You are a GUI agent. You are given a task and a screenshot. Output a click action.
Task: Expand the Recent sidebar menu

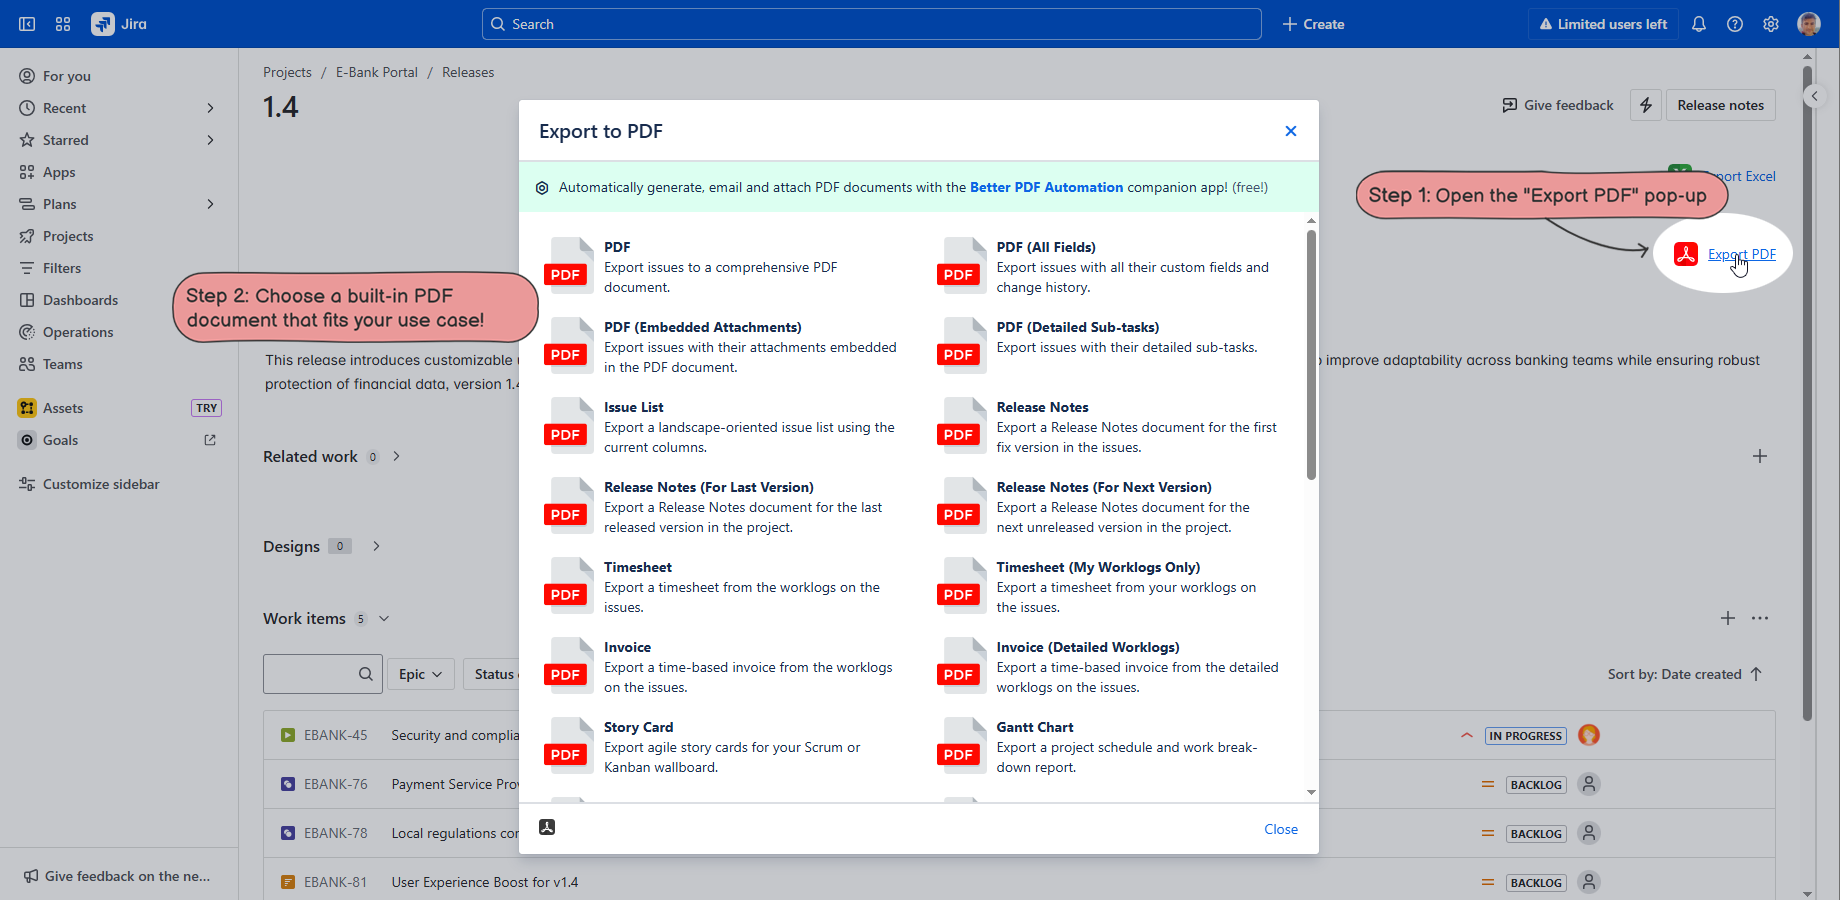(210, 108)
